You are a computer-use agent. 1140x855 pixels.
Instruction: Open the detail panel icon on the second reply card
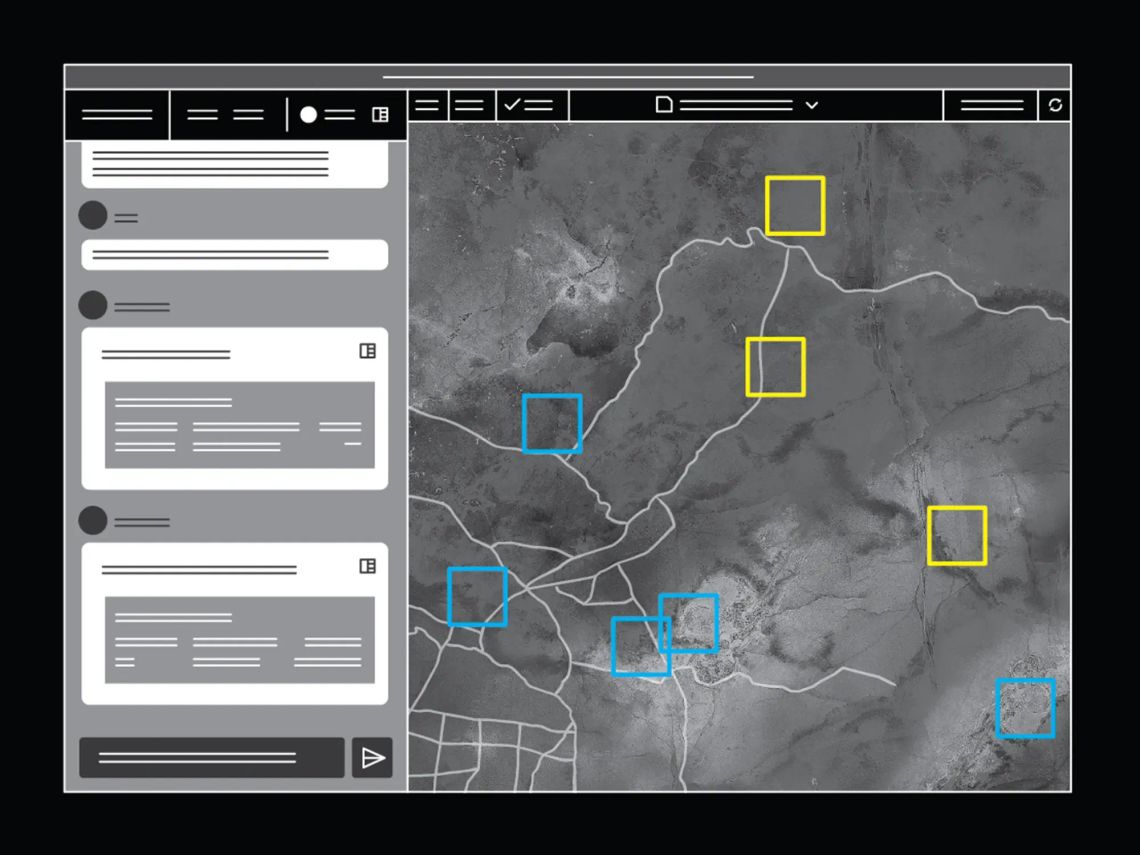tap(367, 566)
